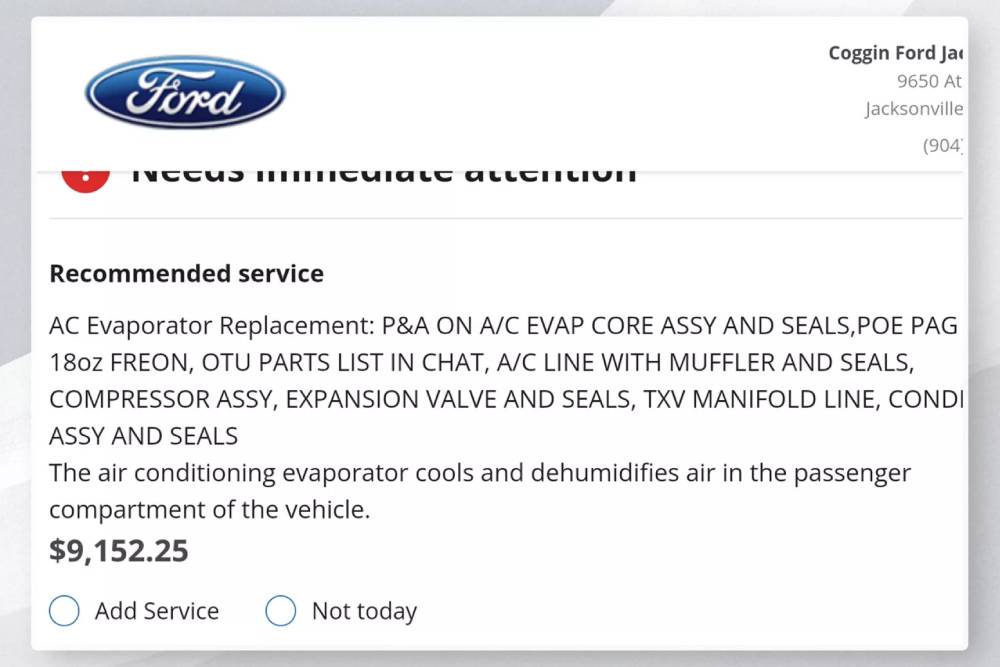1000x667 pixels.
Task: Choose the Not today radio button
Action: click(281, 611)
